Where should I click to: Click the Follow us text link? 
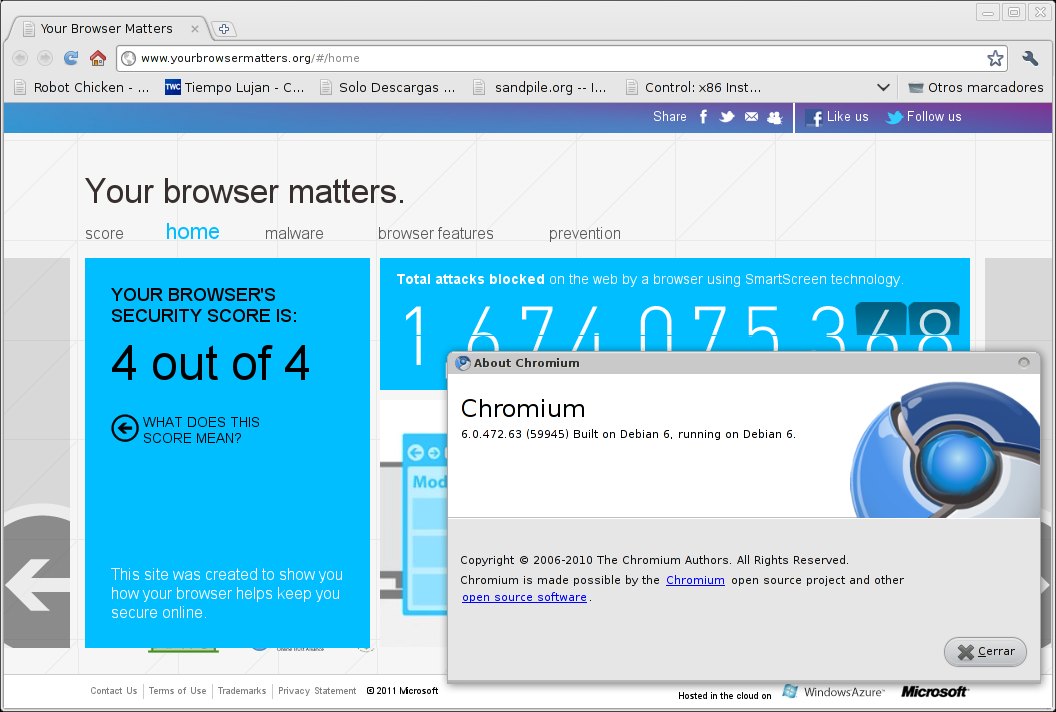coord(934,117)
